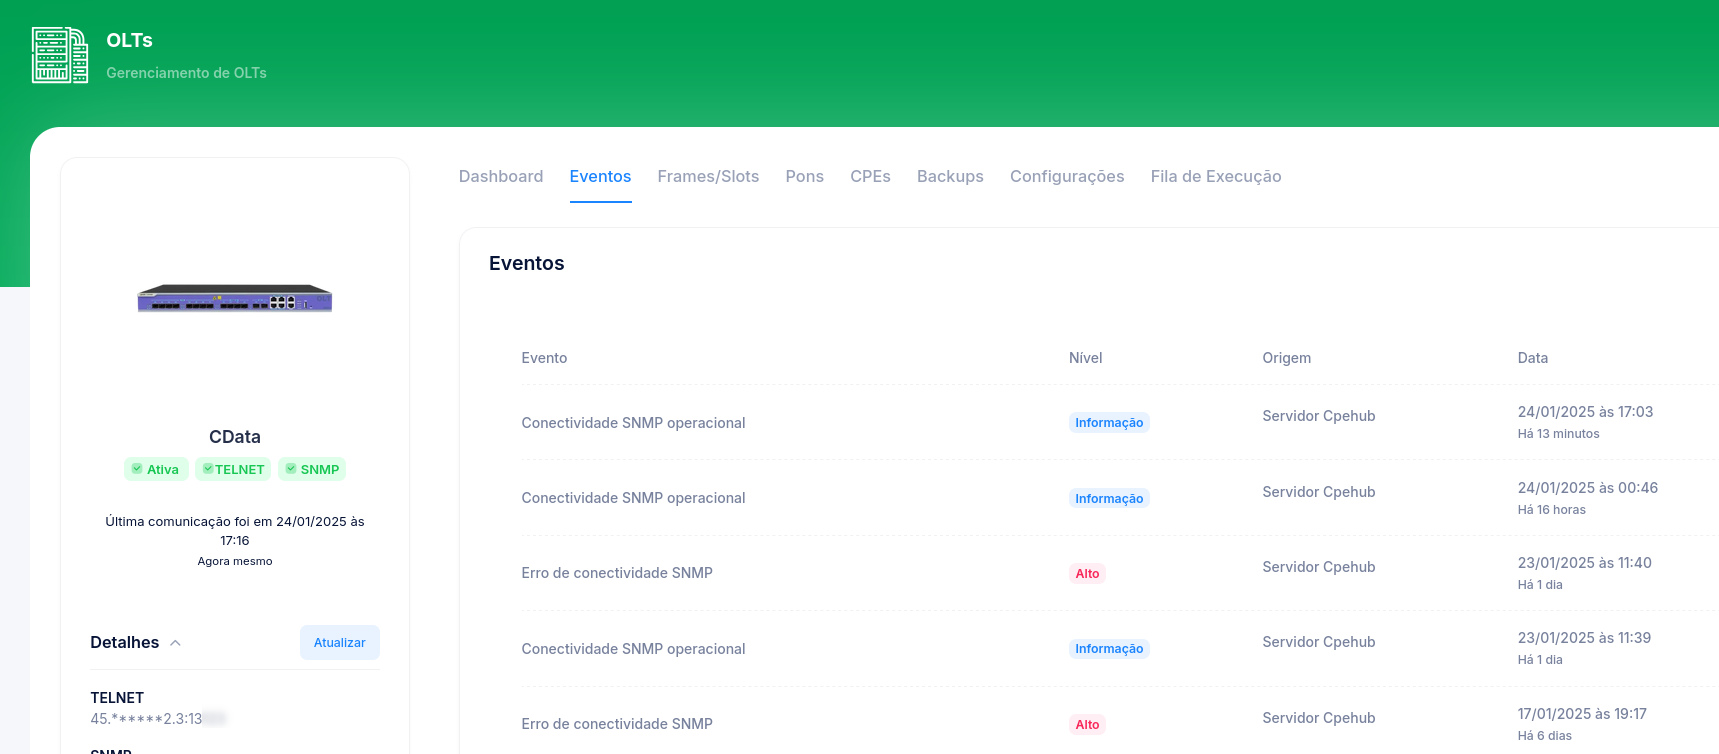The height and width of the screenshot is (754, 1719).
Task: Open the Configurações tab
Action: coord(1067,176)
